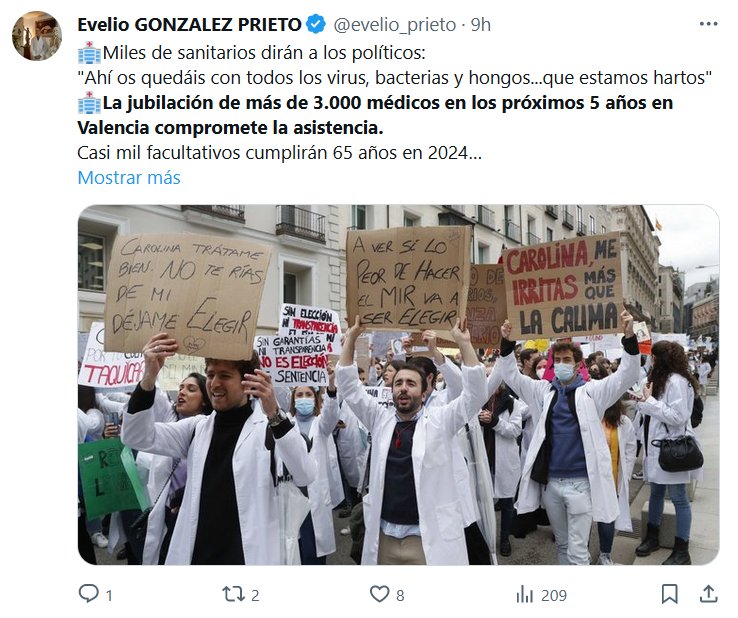Open the reply comment icon
The height and width of the screenshot is (618, 738).
[88, 594]
